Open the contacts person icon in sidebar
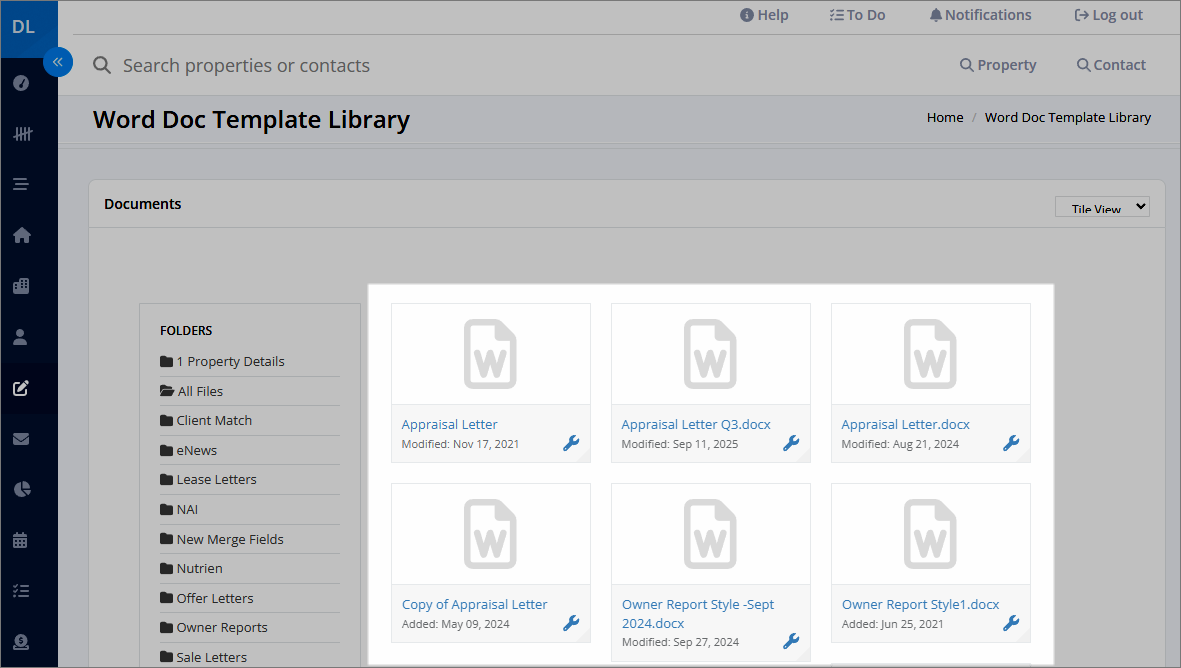This screenshot has height=668, width=1181. pos(20,337)
